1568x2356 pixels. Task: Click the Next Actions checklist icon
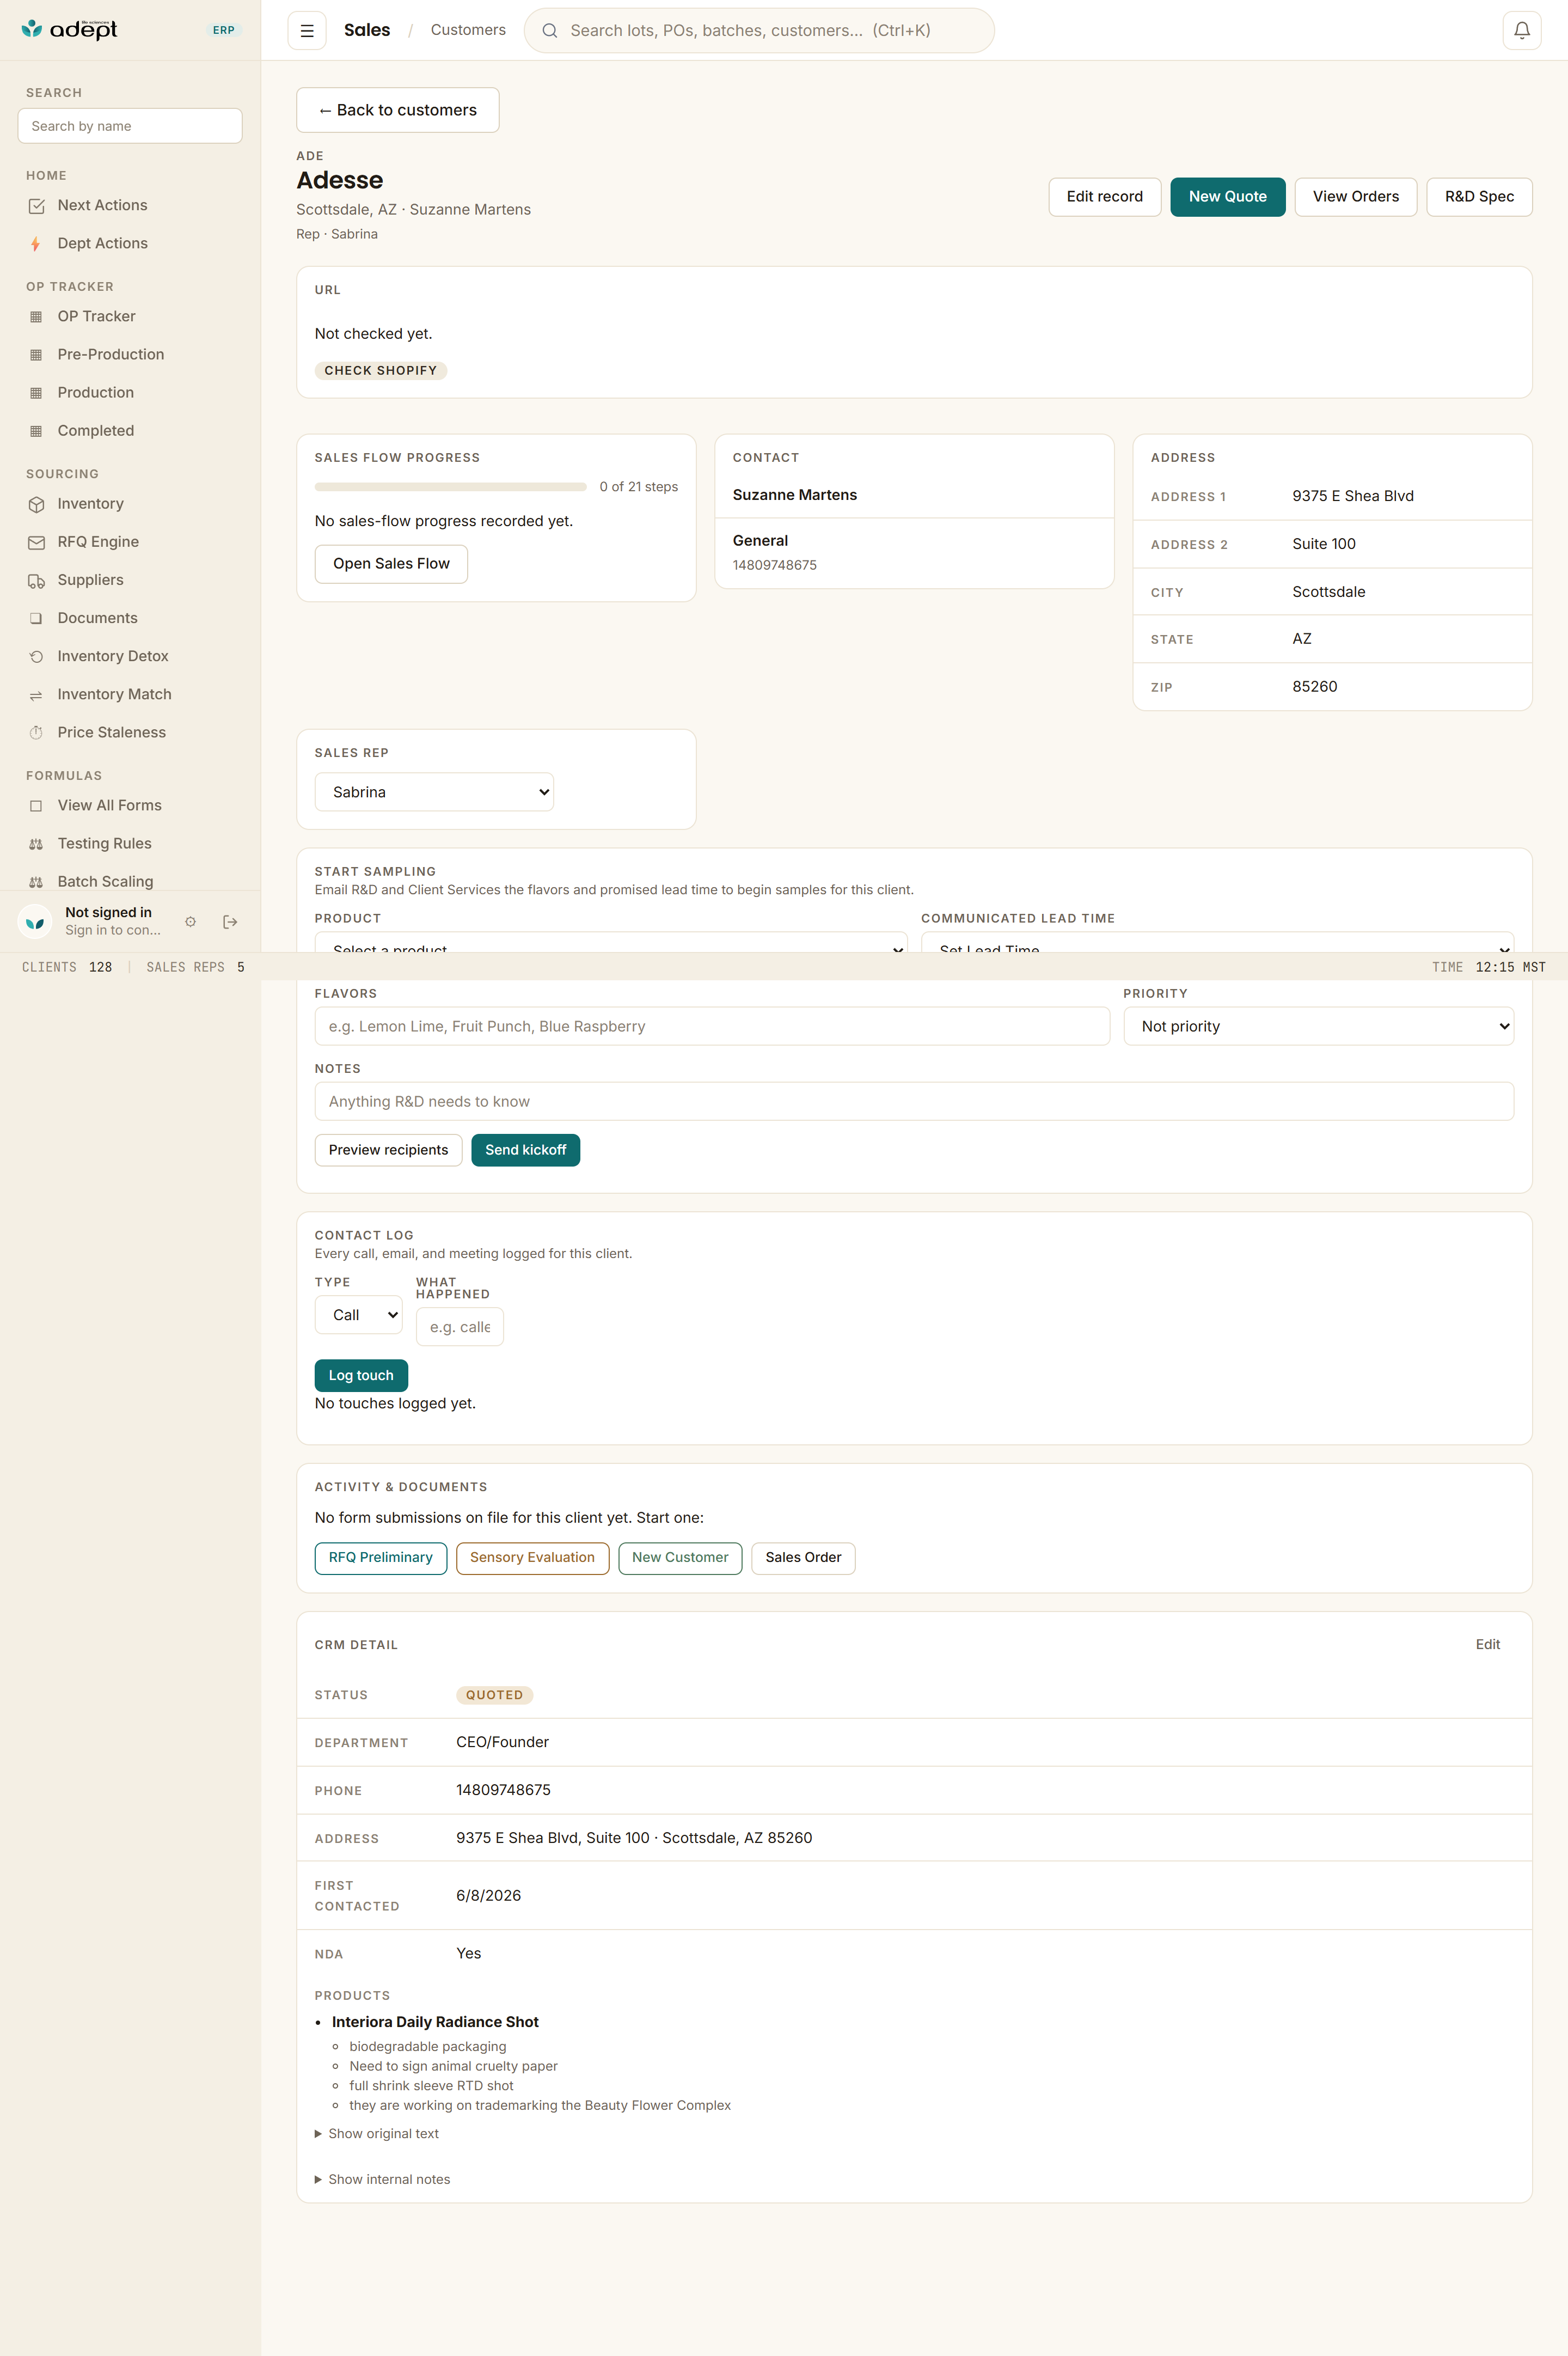[36, 206]
